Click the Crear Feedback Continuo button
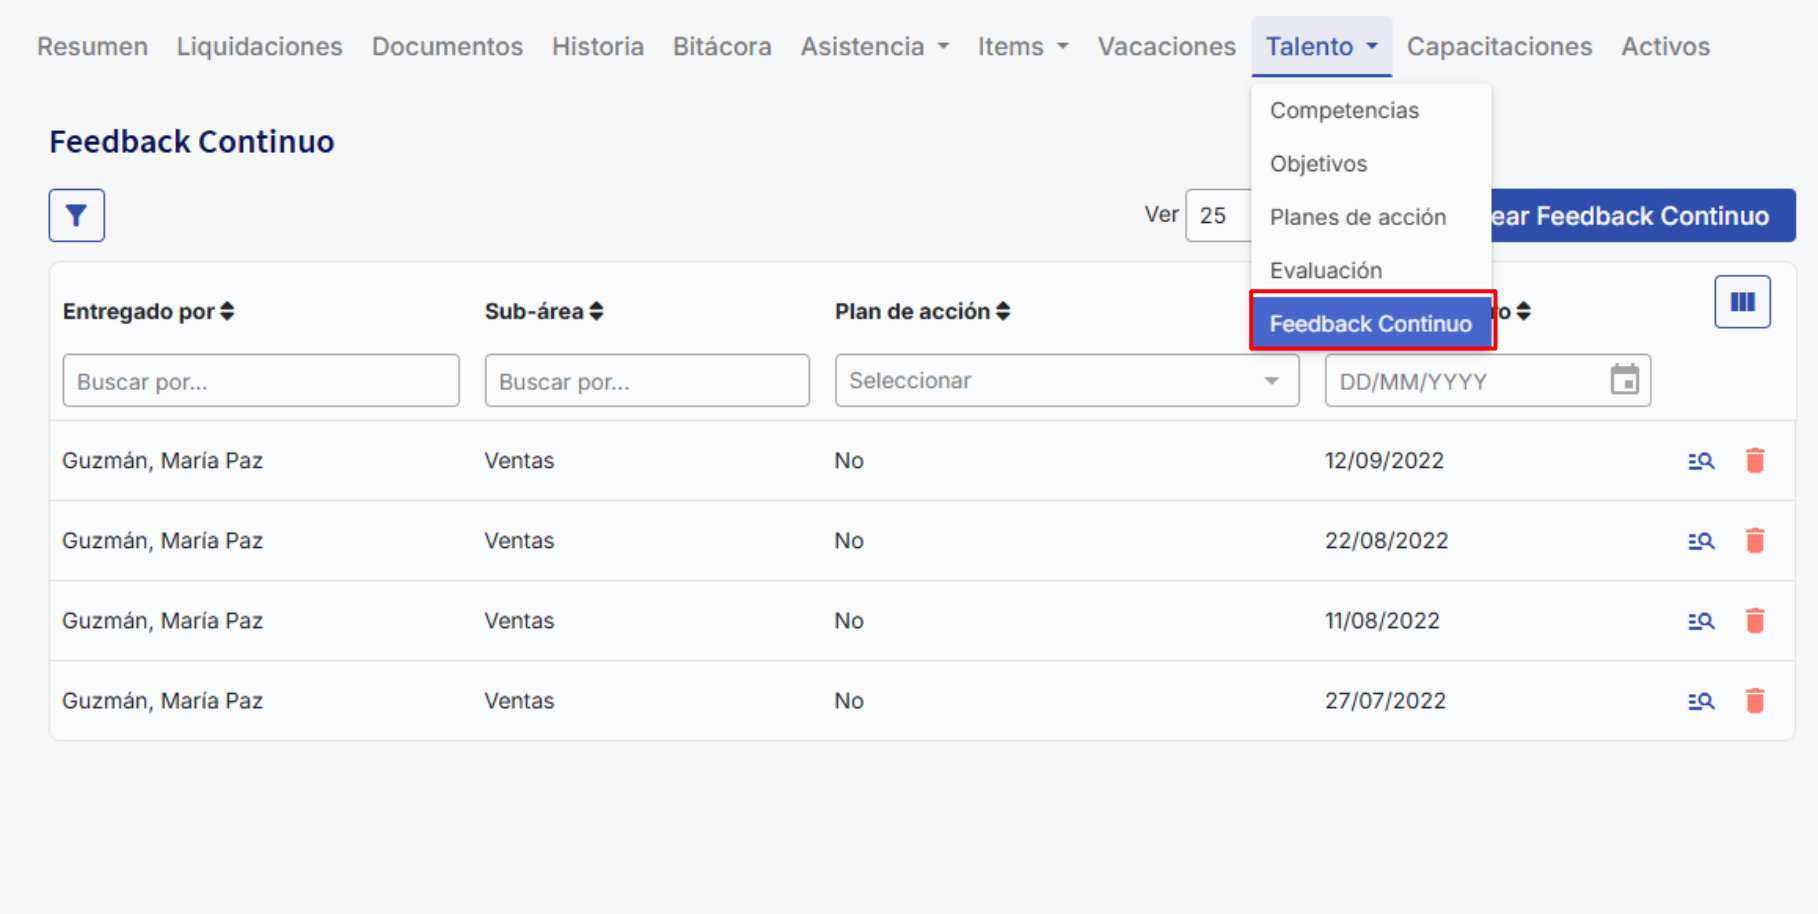The width and height of the screenshot is (1818, 914). tap(1642, 216)
